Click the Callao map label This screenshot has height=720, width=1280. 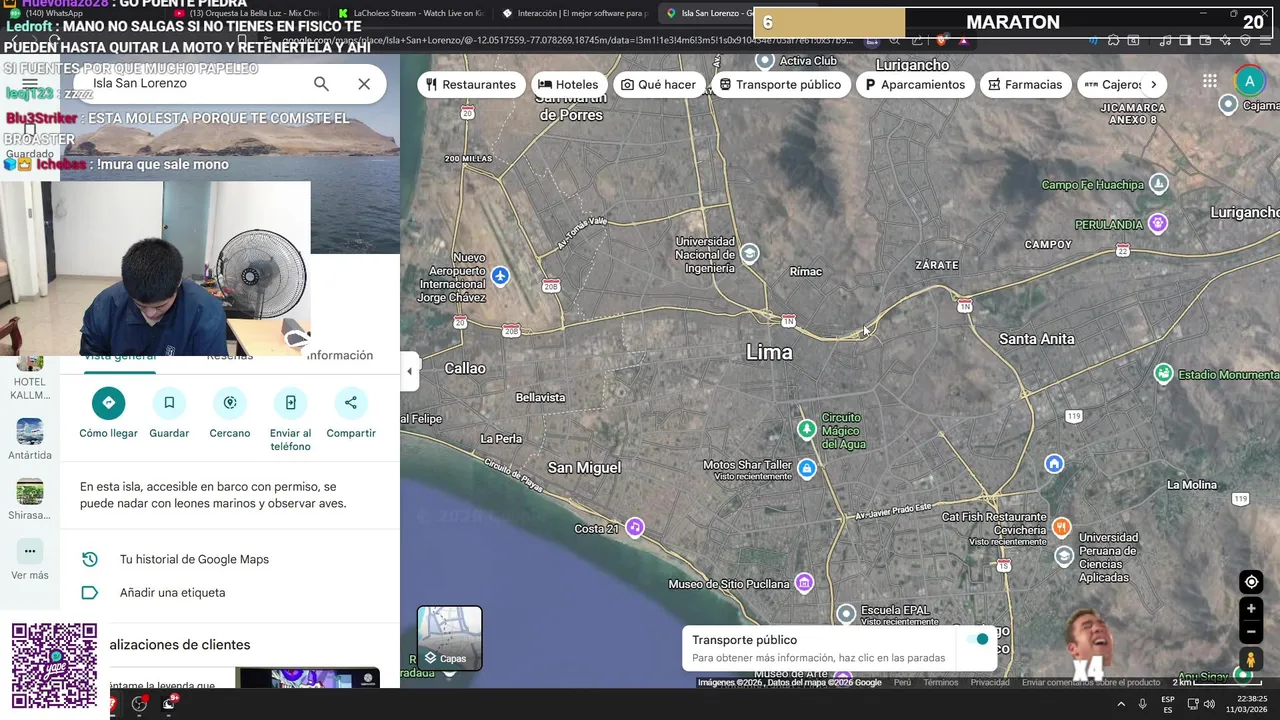465,368
